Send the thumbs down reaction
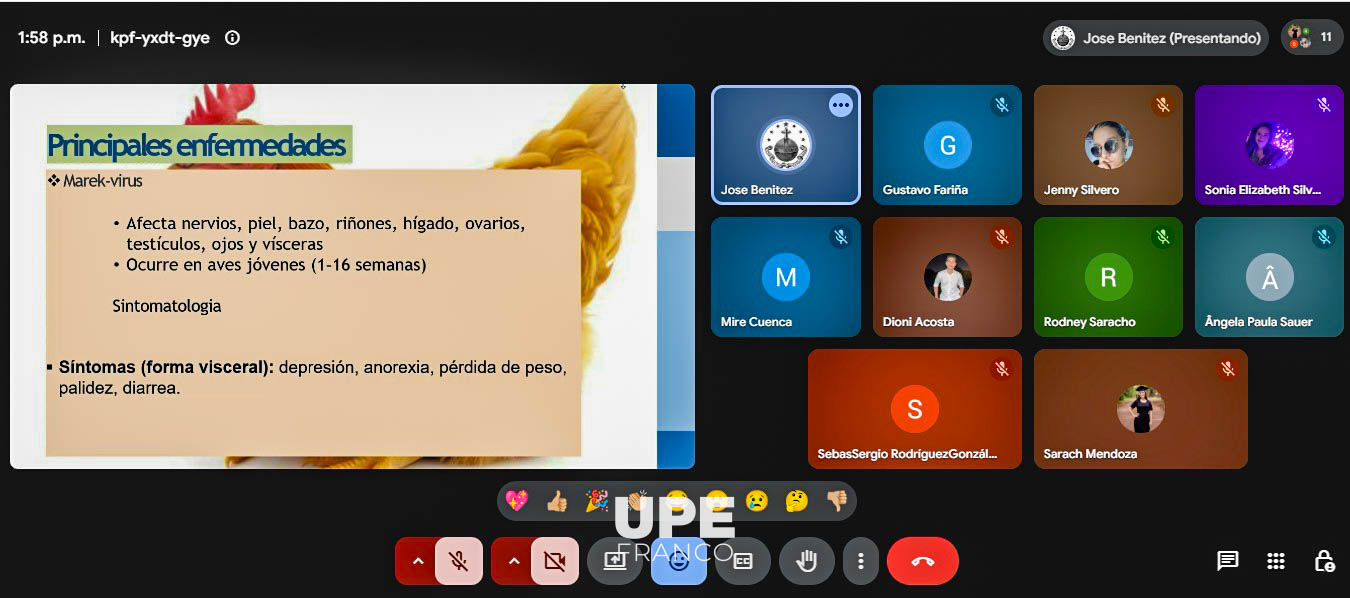 pos(836,501)
